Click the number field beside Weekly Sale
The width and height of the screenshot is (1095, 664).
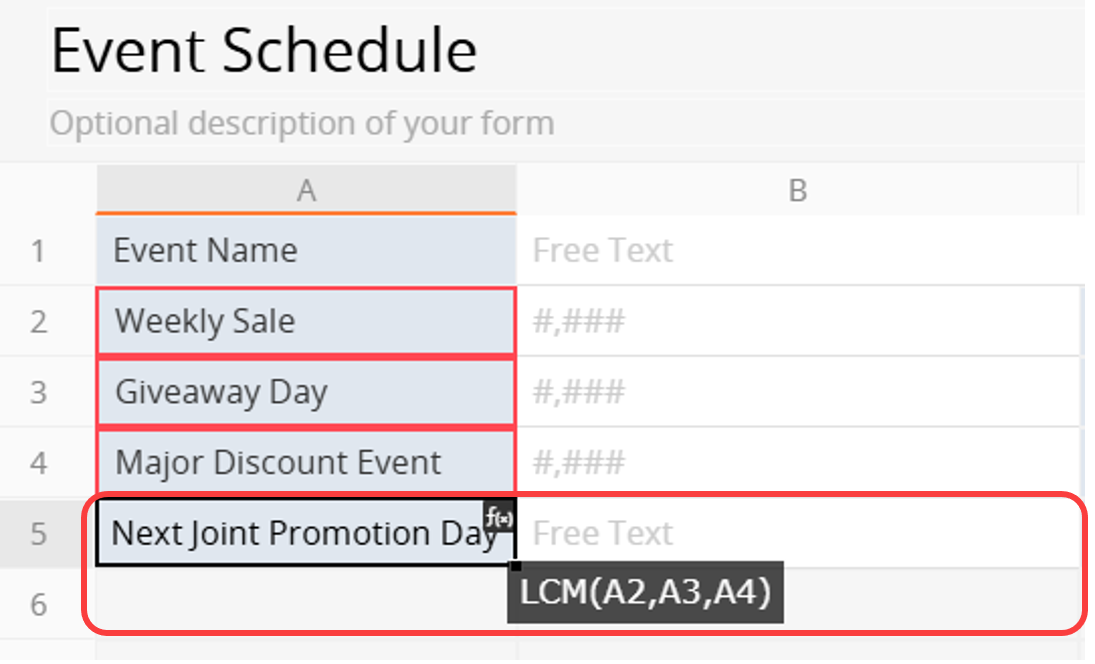[x=797, y=321]
